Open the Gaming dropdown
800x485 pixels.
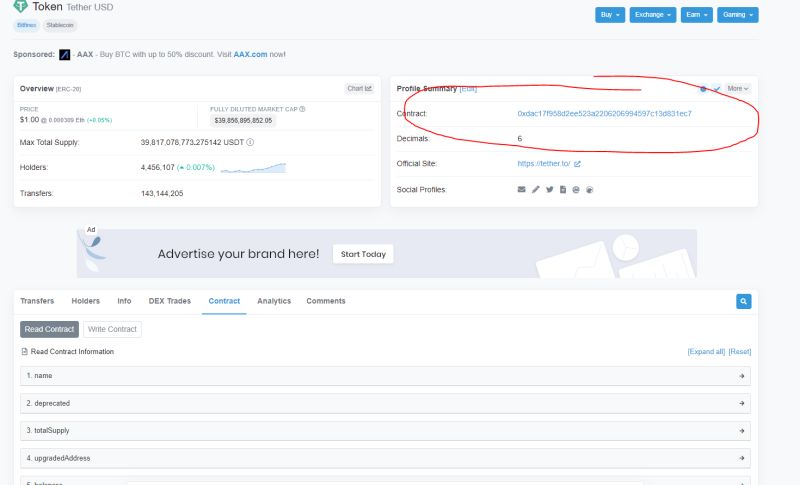[x=738, y=15]
